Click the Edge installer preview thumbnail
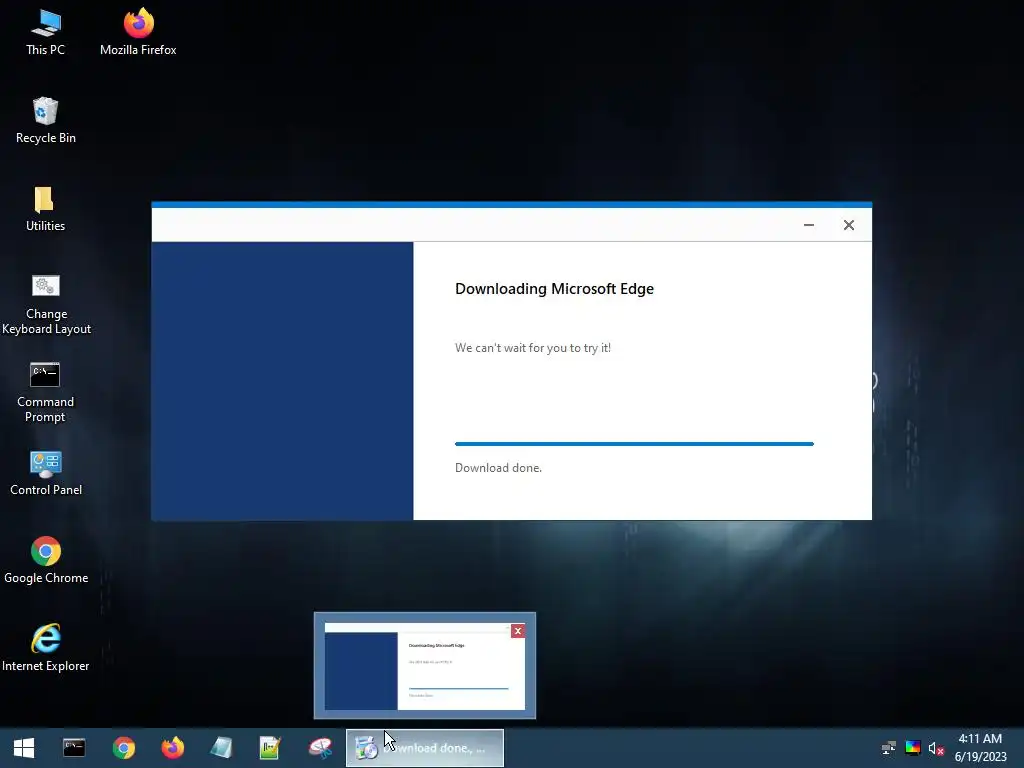 tap(424, 666)
